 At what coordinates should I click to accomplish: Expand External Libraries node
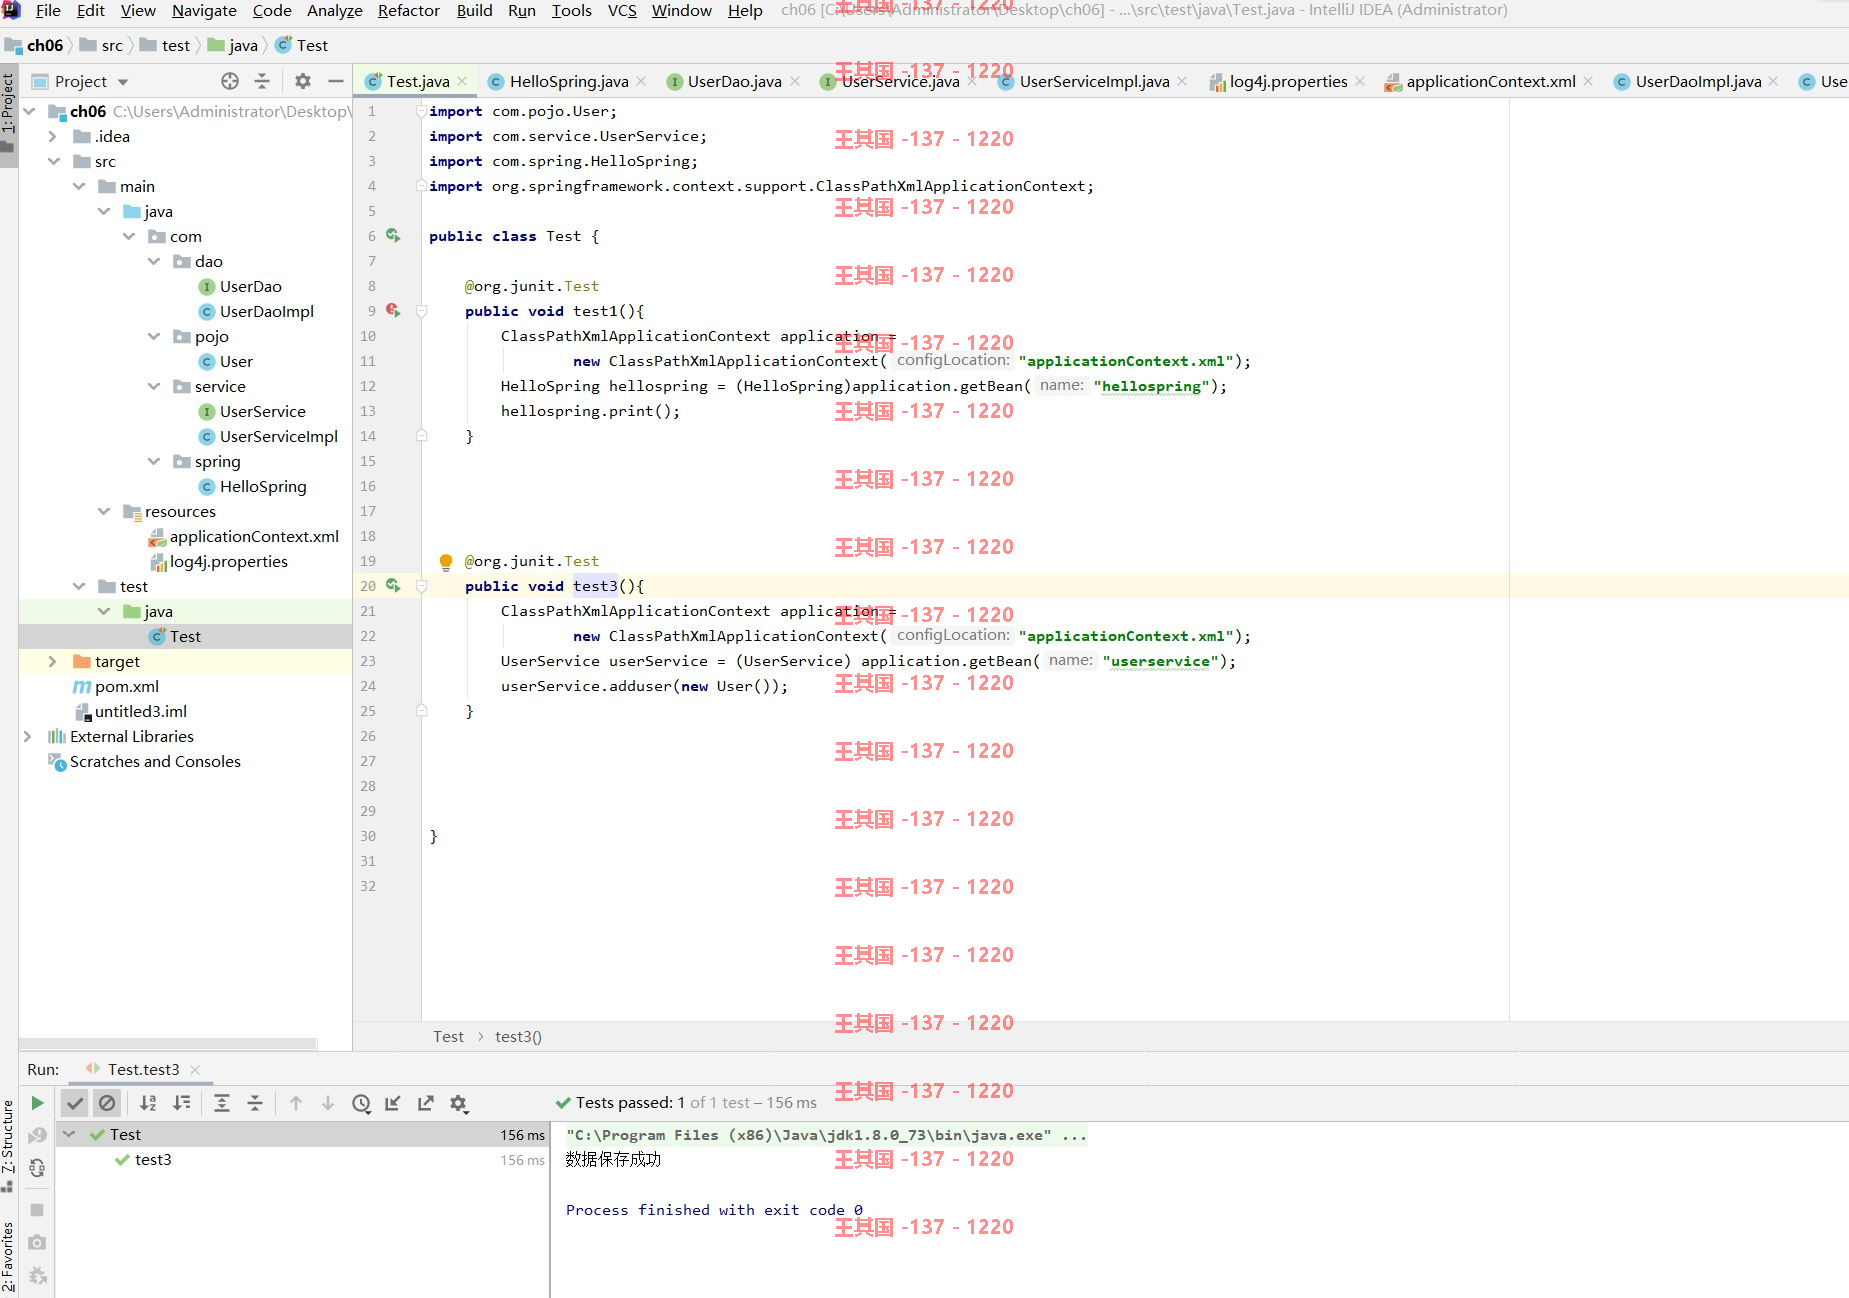(x=28, y=736)
